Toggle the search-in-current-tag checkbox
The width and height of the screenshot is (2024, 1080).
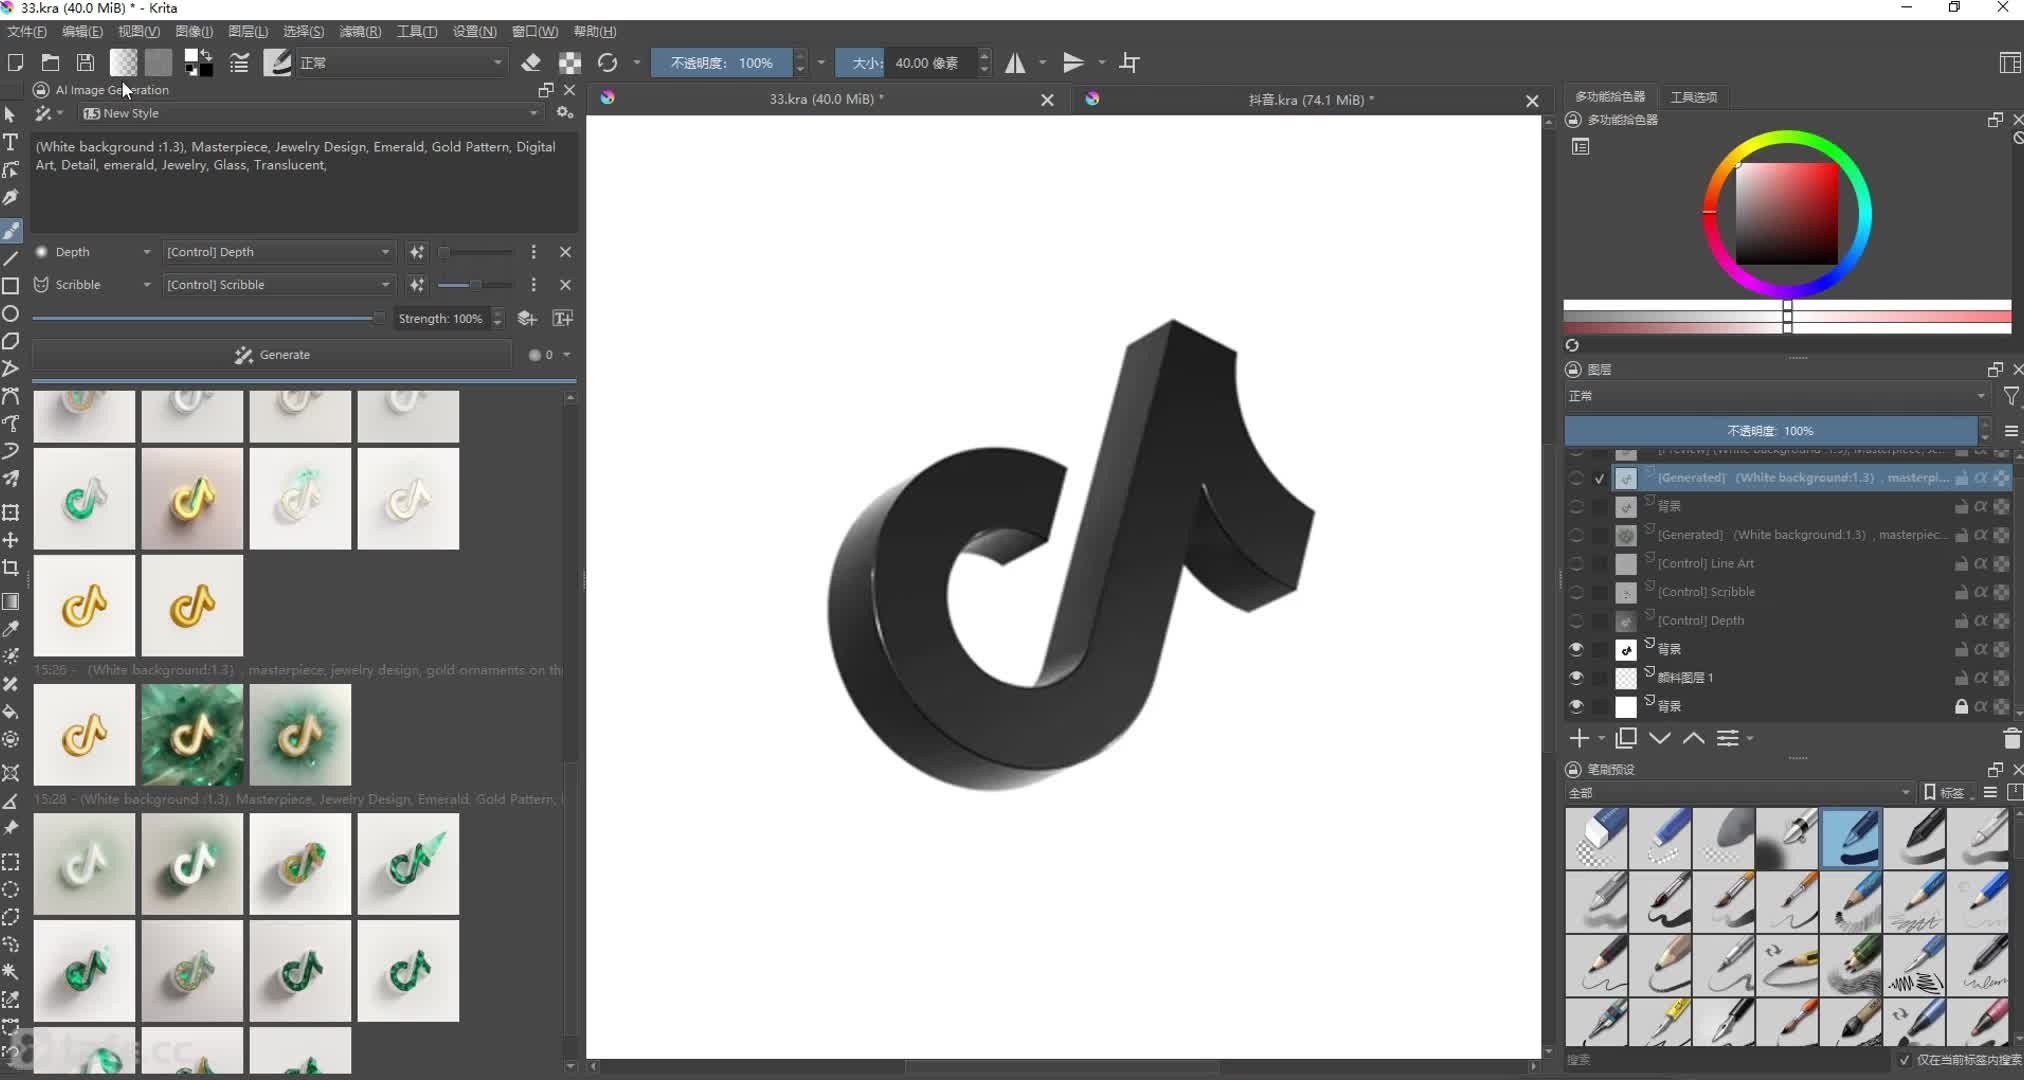[1904, 1060]
